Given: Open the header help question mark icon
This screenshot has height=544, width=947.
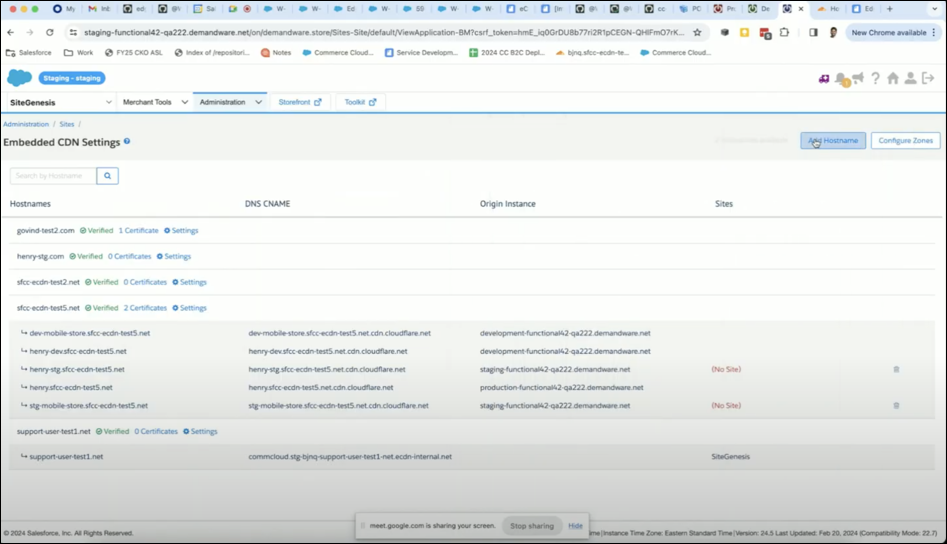Looking at the screenshot, I should [875, 78].
